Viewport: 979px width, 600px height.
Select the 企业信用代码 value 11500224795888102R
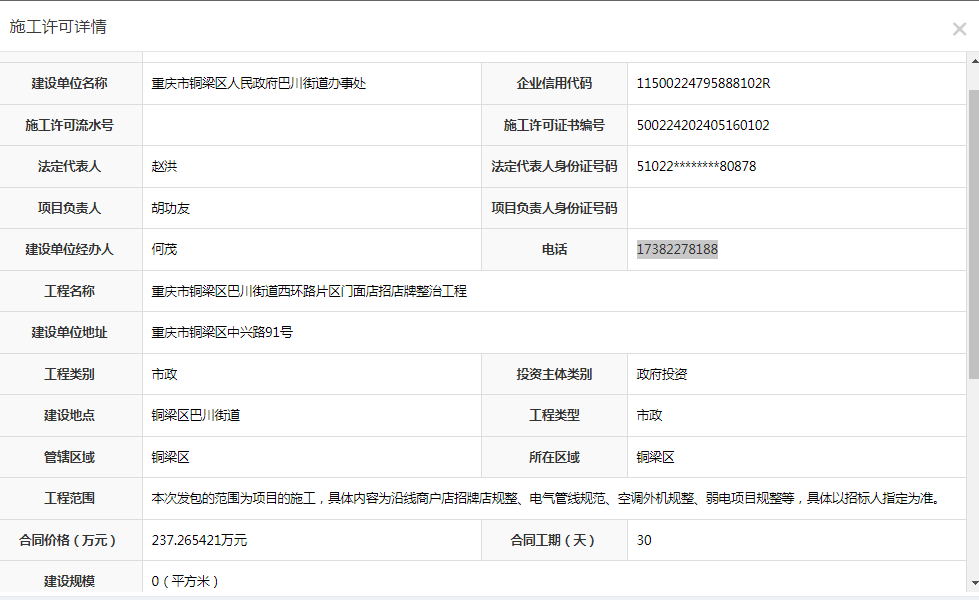point(703,83)
